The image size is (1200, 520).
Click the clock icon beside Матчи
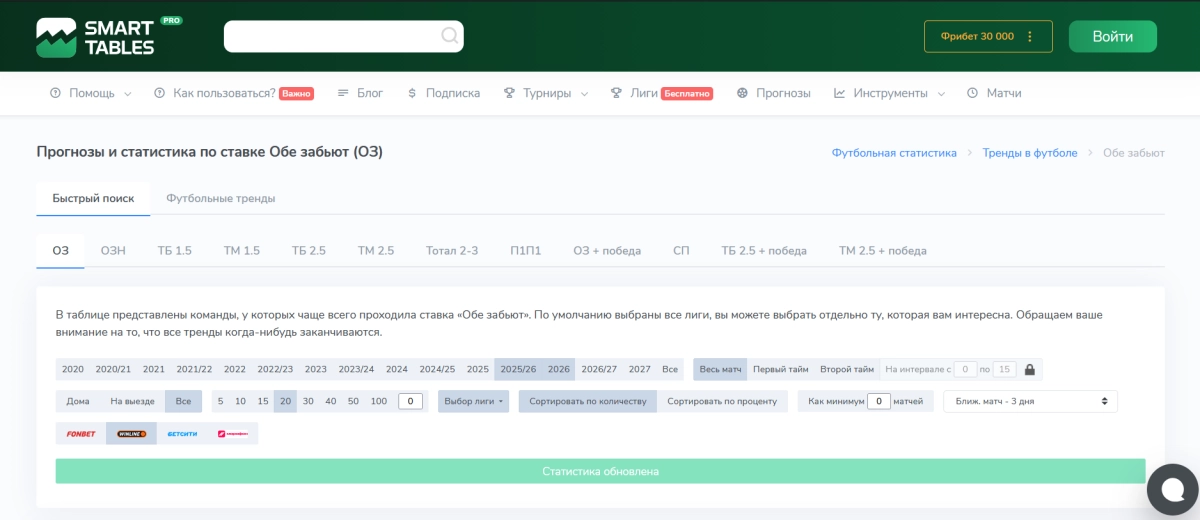pos(972,93)
